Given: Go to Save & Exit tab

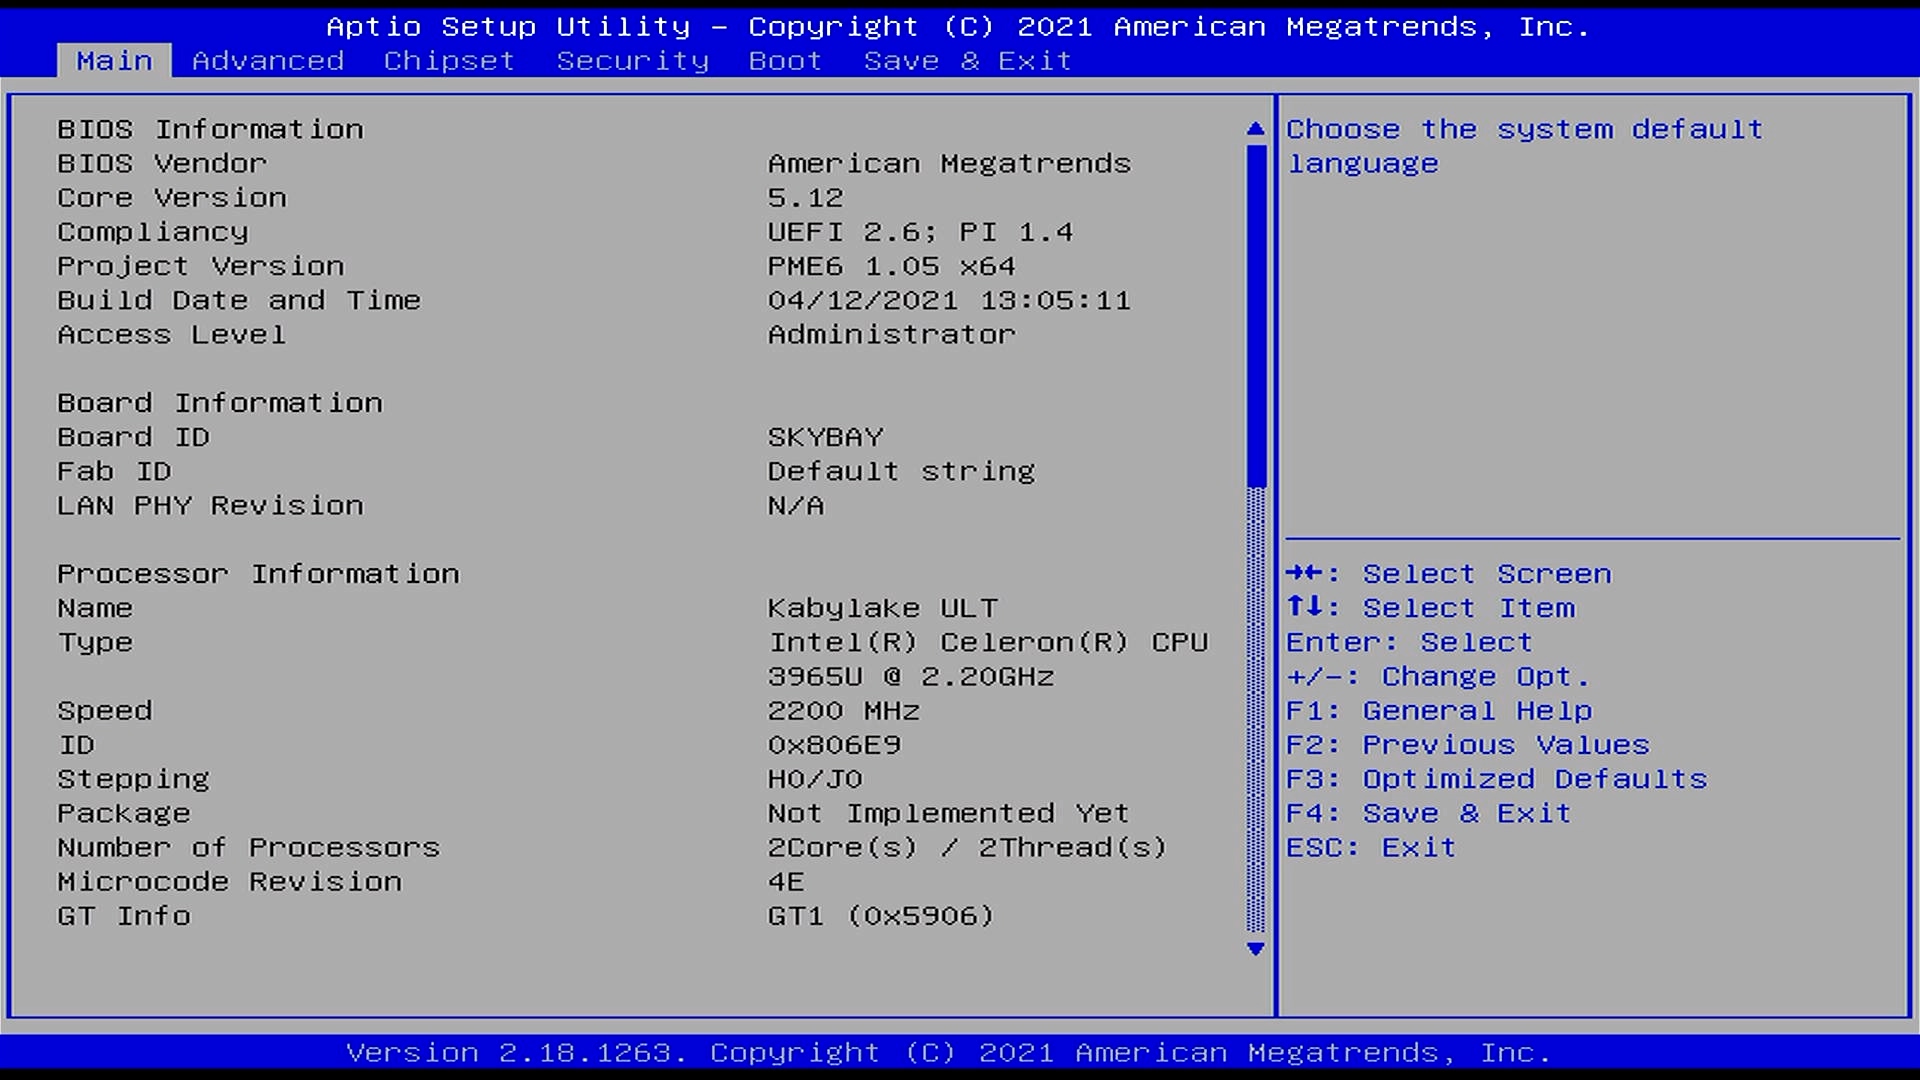Looking at the screenshot, I should coord(967,61).
